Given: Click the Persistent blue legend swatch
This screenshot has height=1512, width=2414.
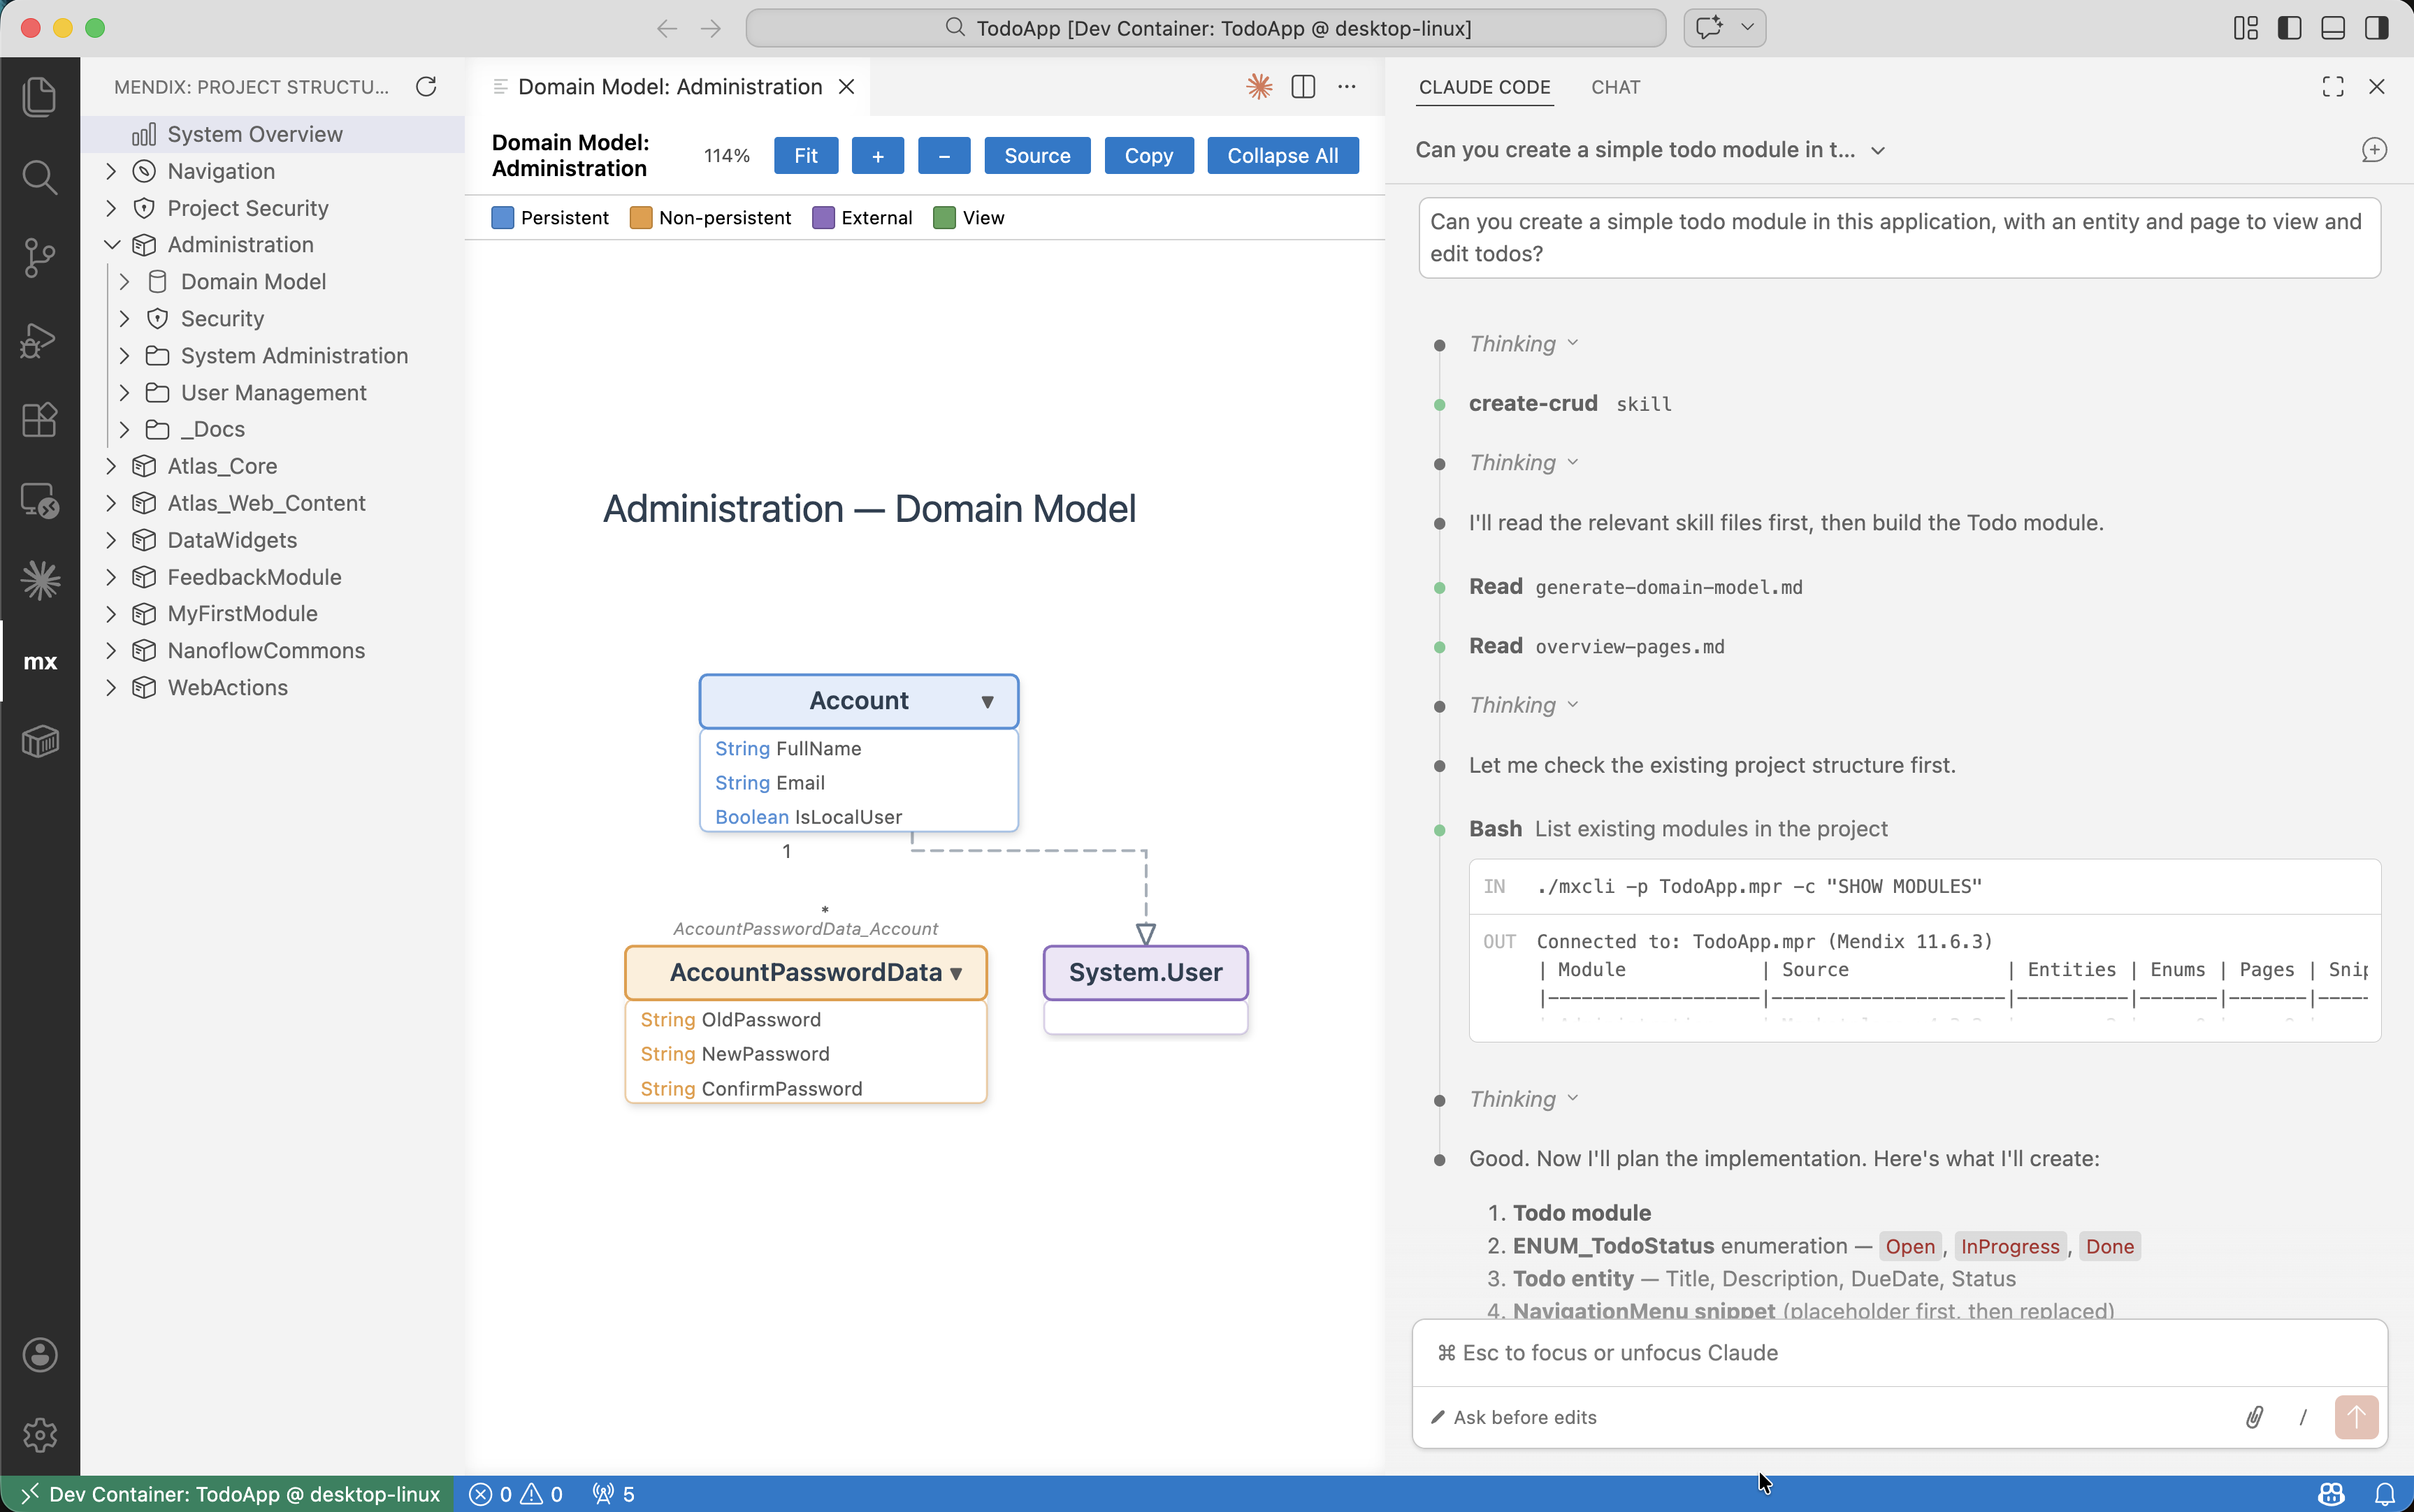Looking at the screenshot, I should point(502,218).
